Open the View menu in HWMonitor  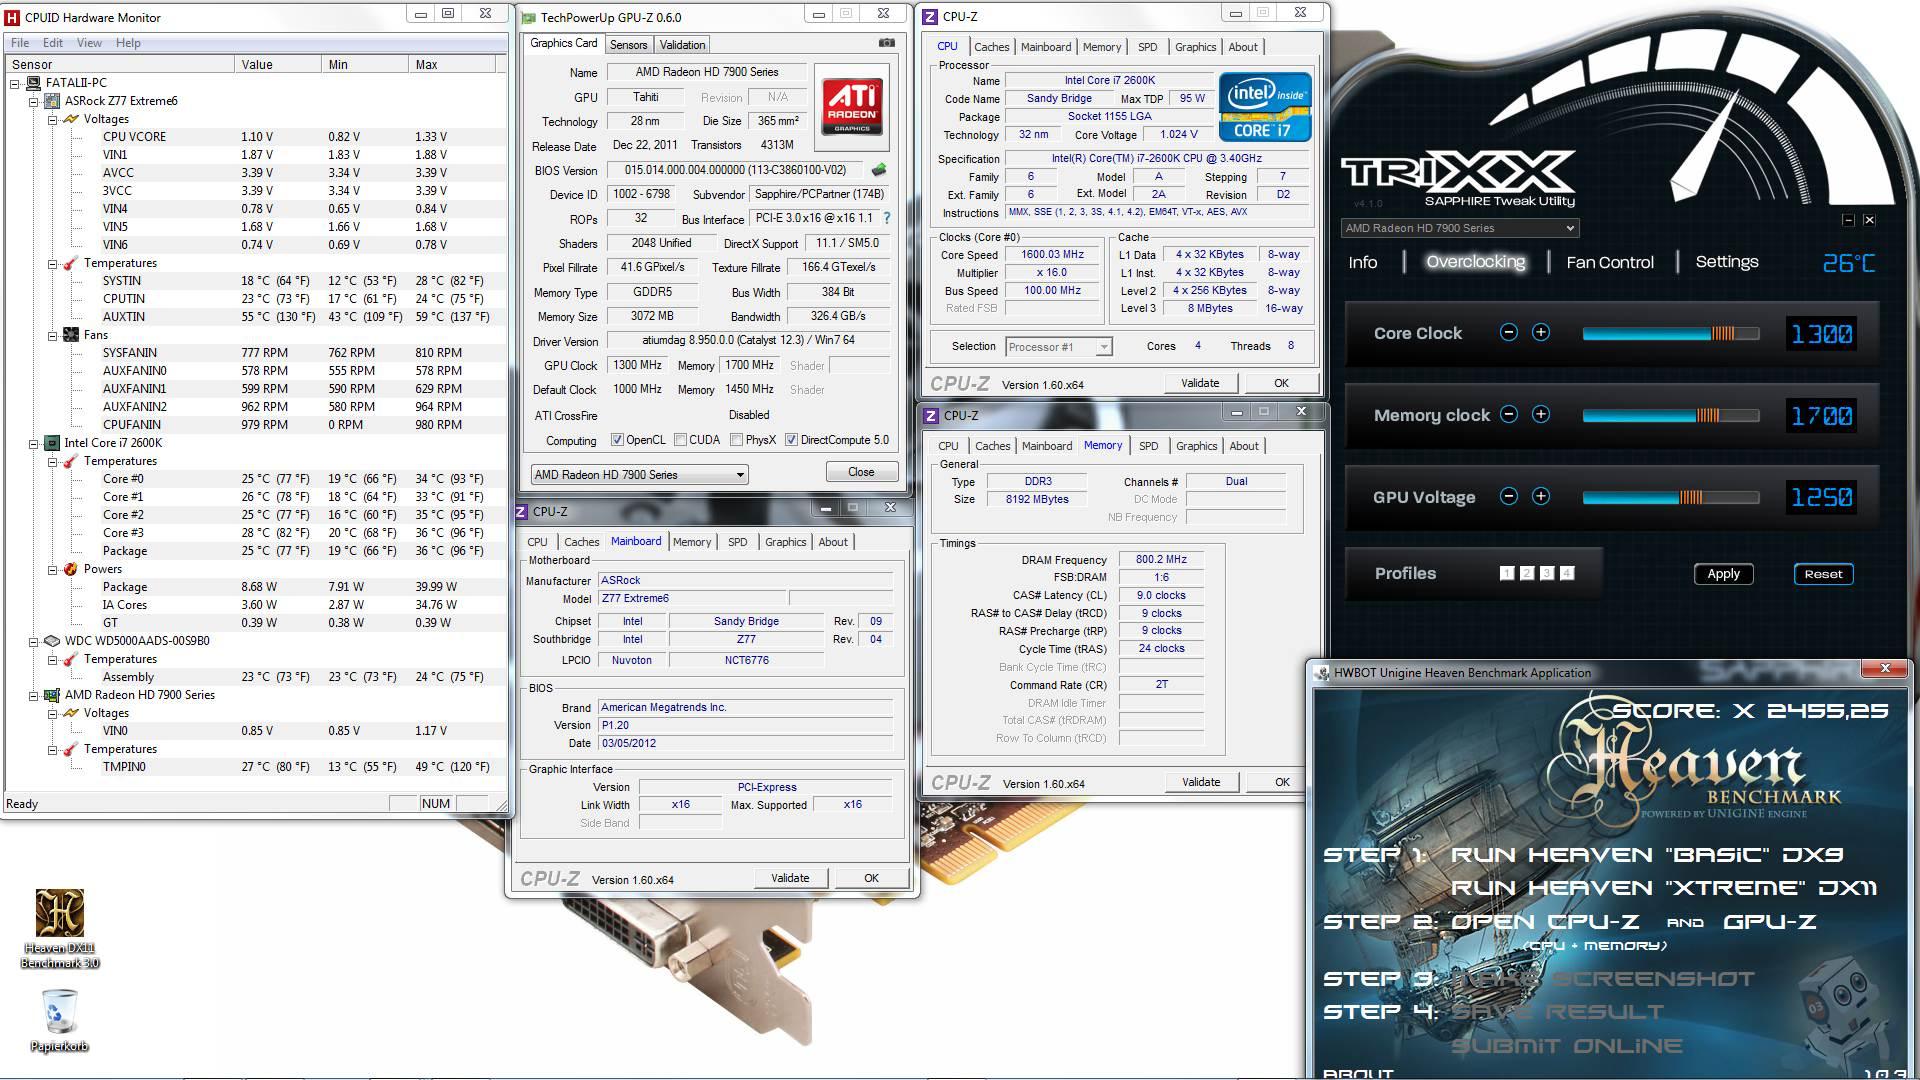(x=89, y=43)
